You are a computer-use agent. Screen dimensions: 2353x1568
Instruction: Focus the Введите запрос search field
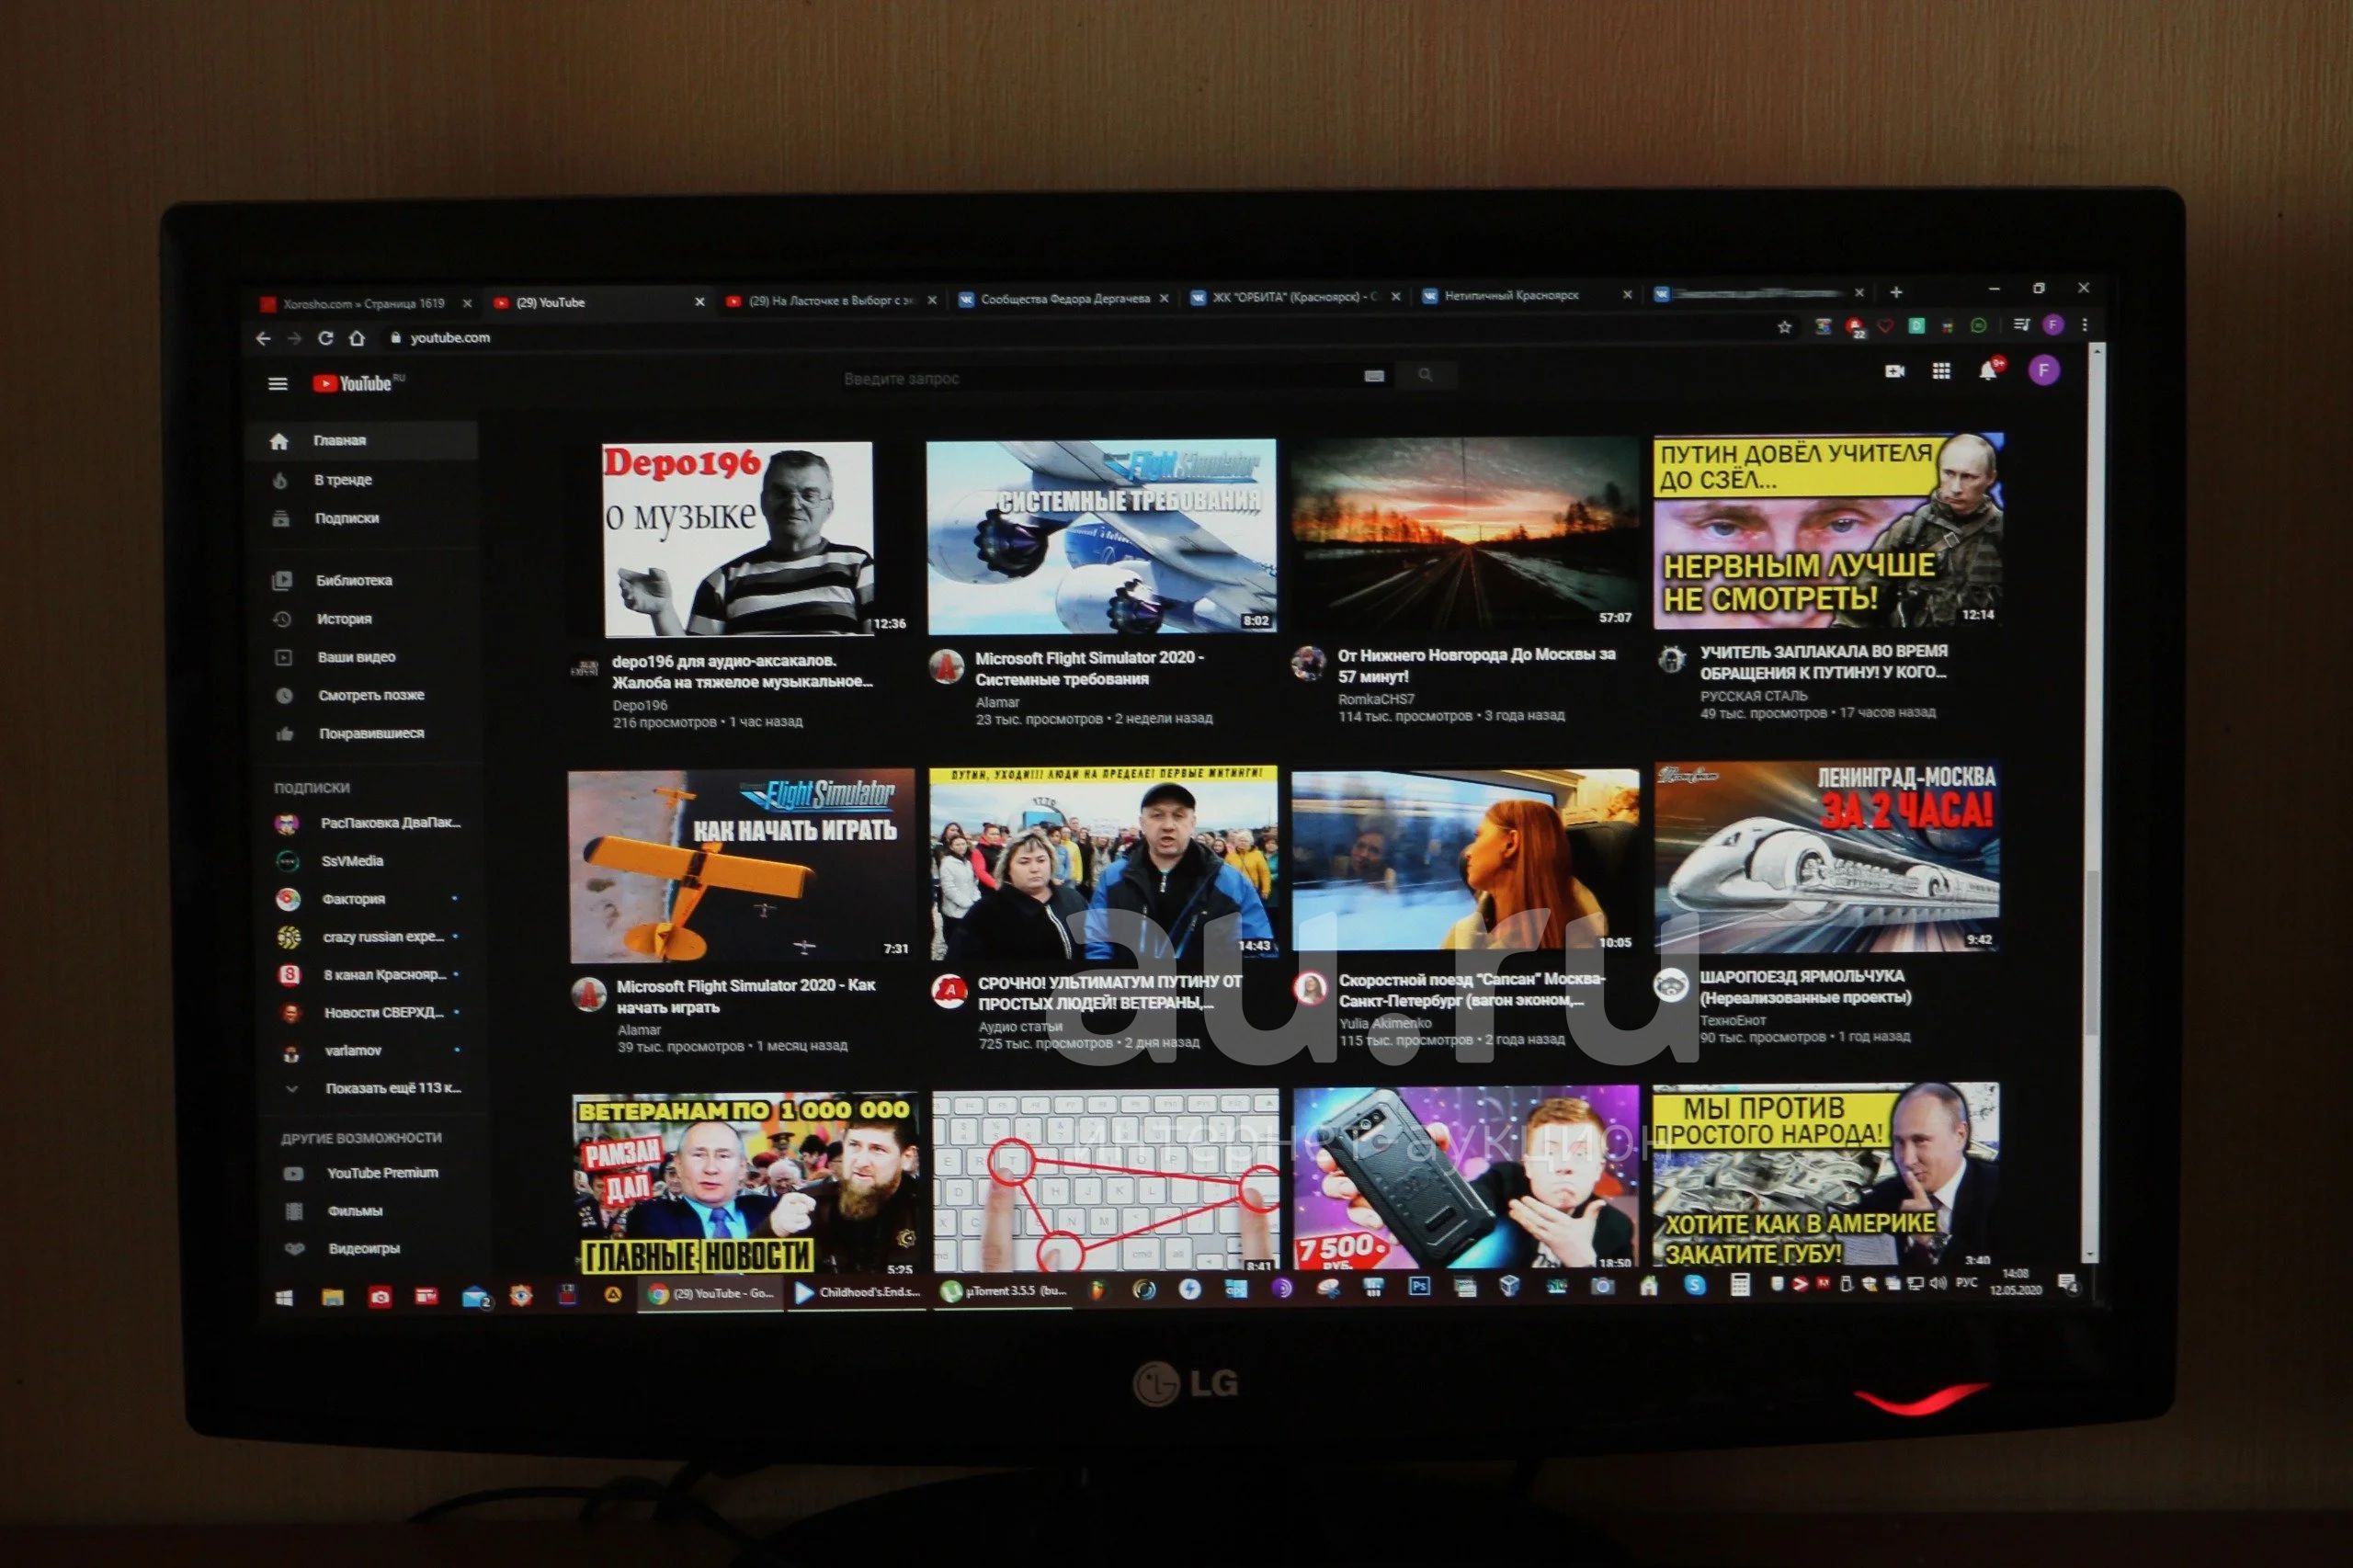[x=1100, y=378]
